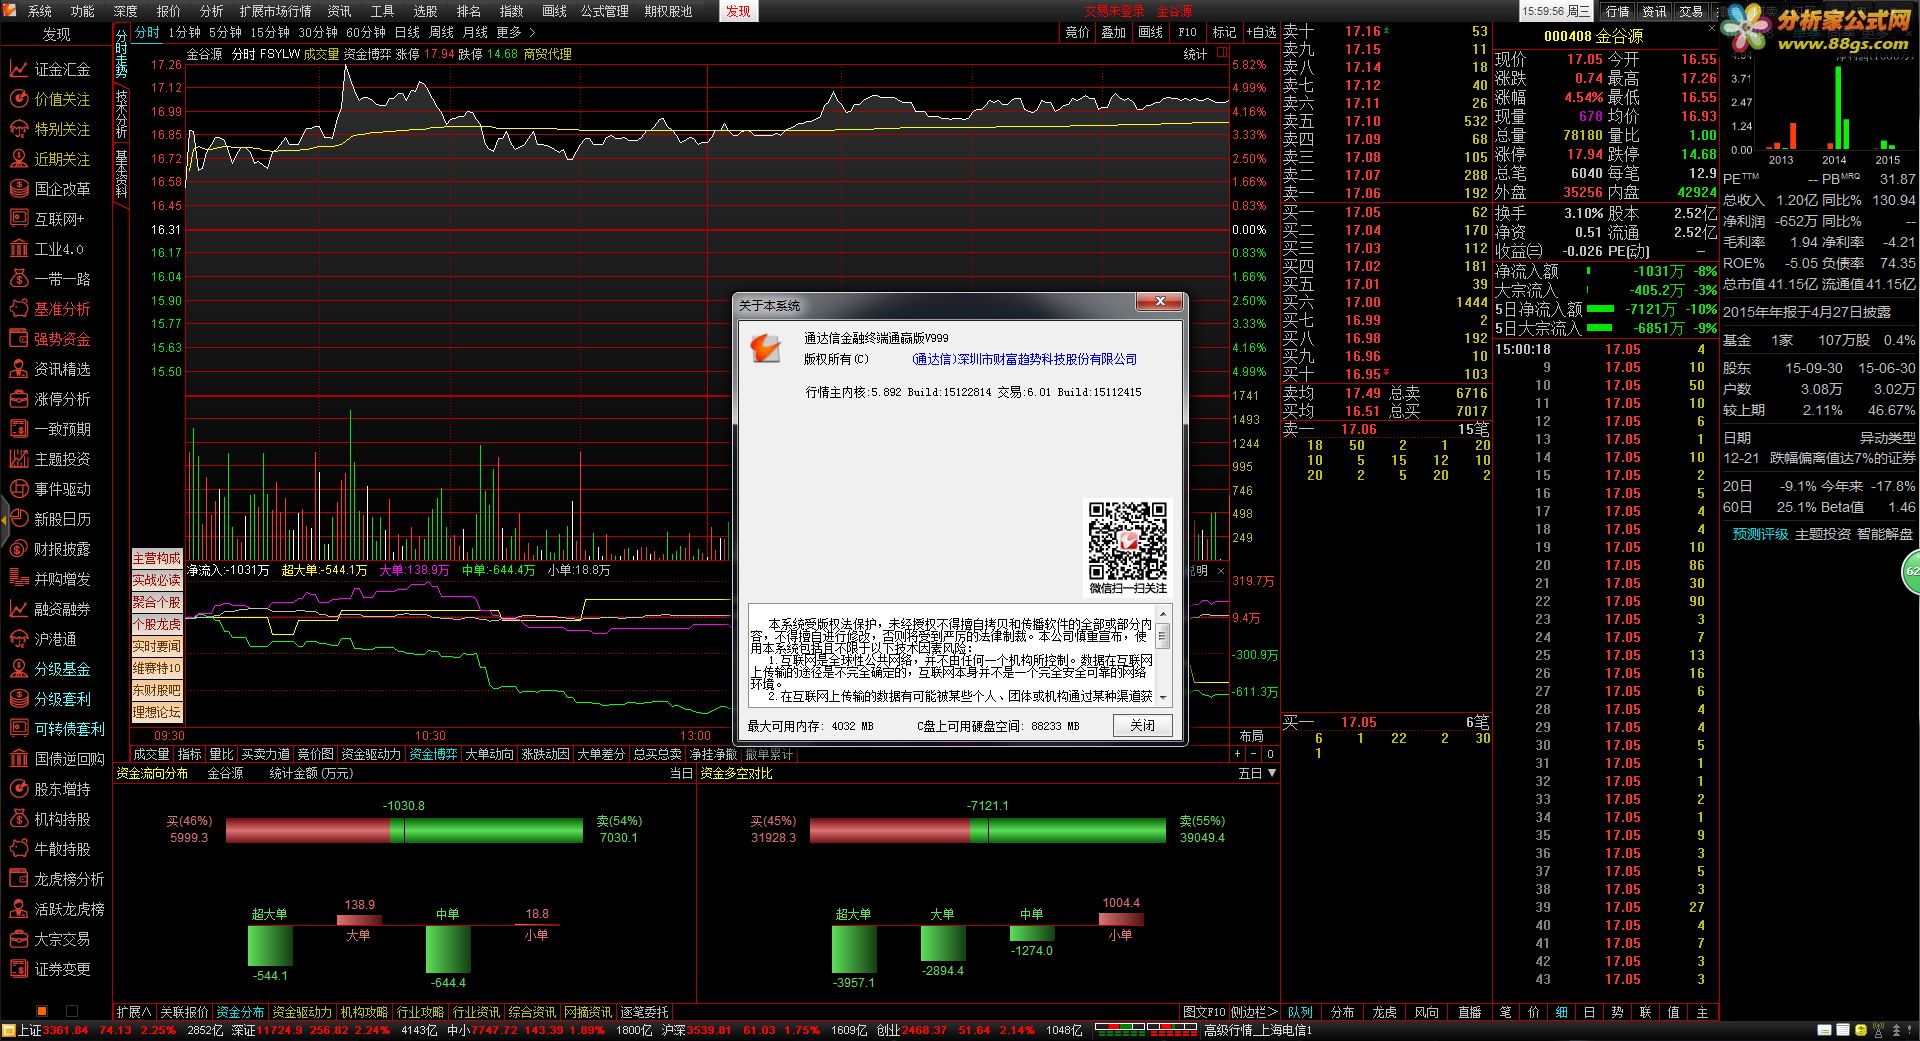
Task: Open 预测评级 link in right panel
Action: pyautogui.click(x=1760, y=534)
